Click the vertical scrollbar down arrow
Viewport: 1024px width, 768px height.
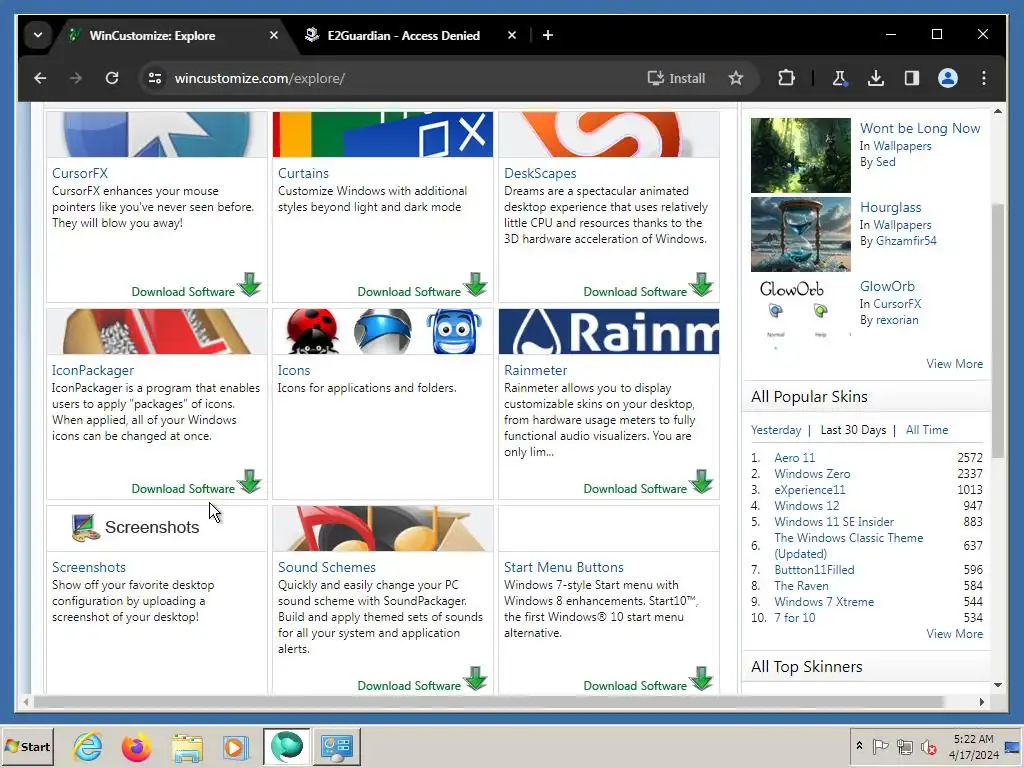coord(998,685)
